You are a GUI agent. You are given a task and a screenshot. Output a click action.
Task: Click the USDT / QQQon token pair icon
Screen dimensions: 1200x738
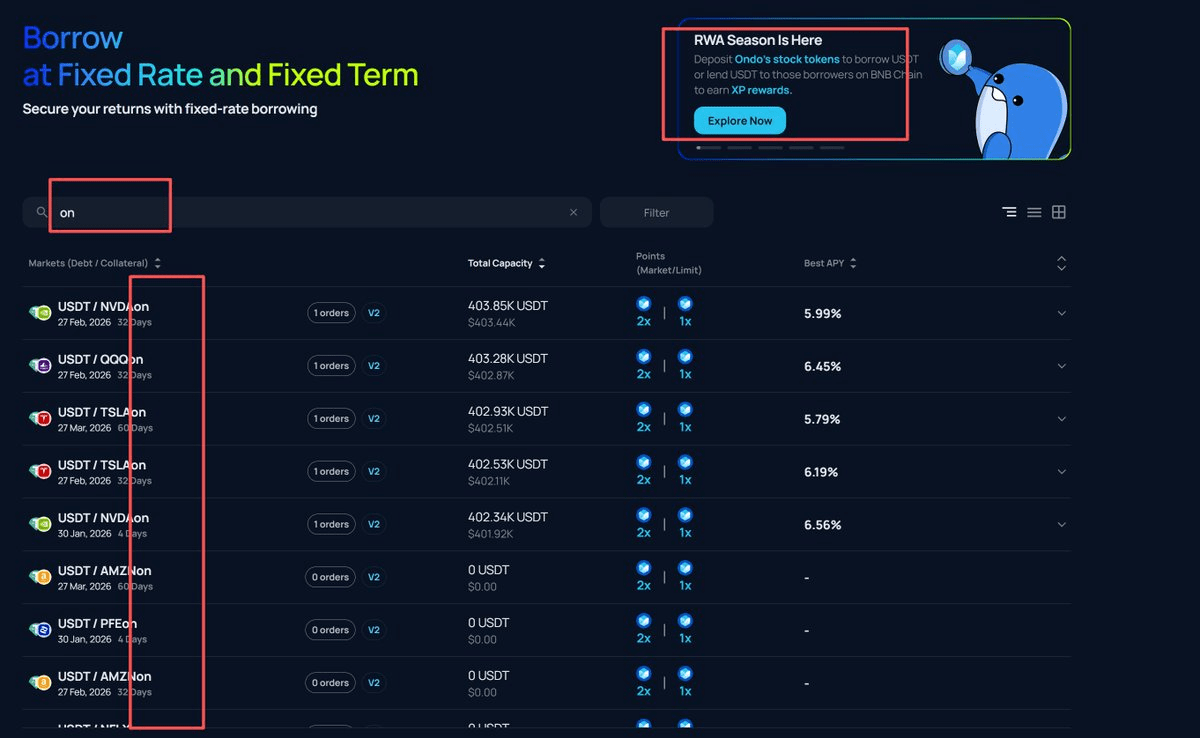point(40,366)
